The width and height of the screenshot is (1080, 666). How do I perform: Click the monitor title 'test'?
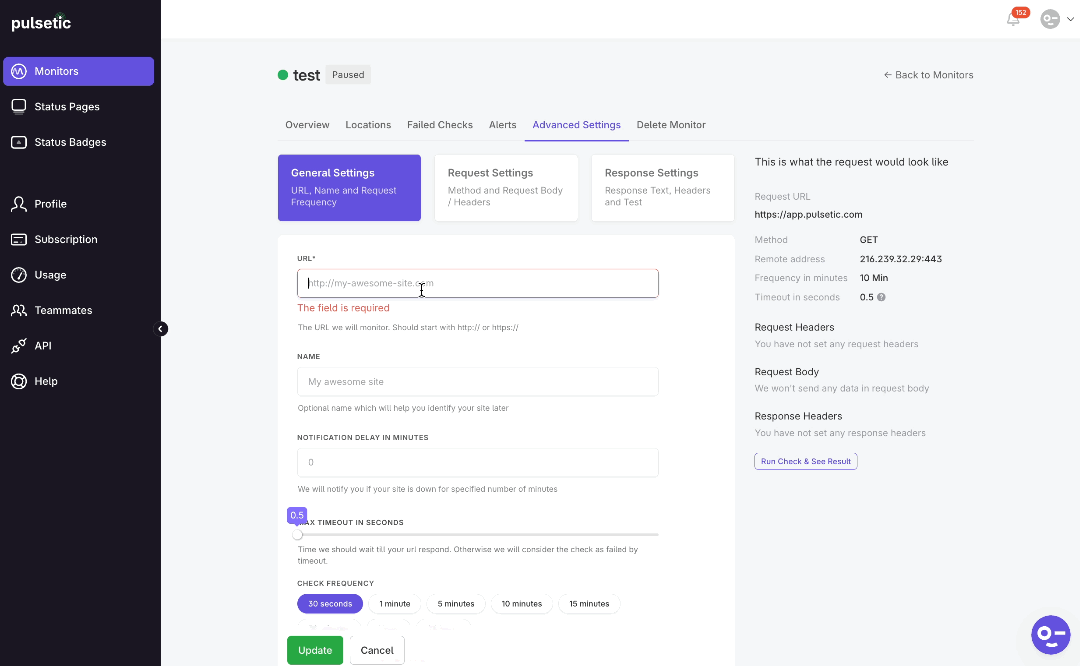tap(307, 75)
